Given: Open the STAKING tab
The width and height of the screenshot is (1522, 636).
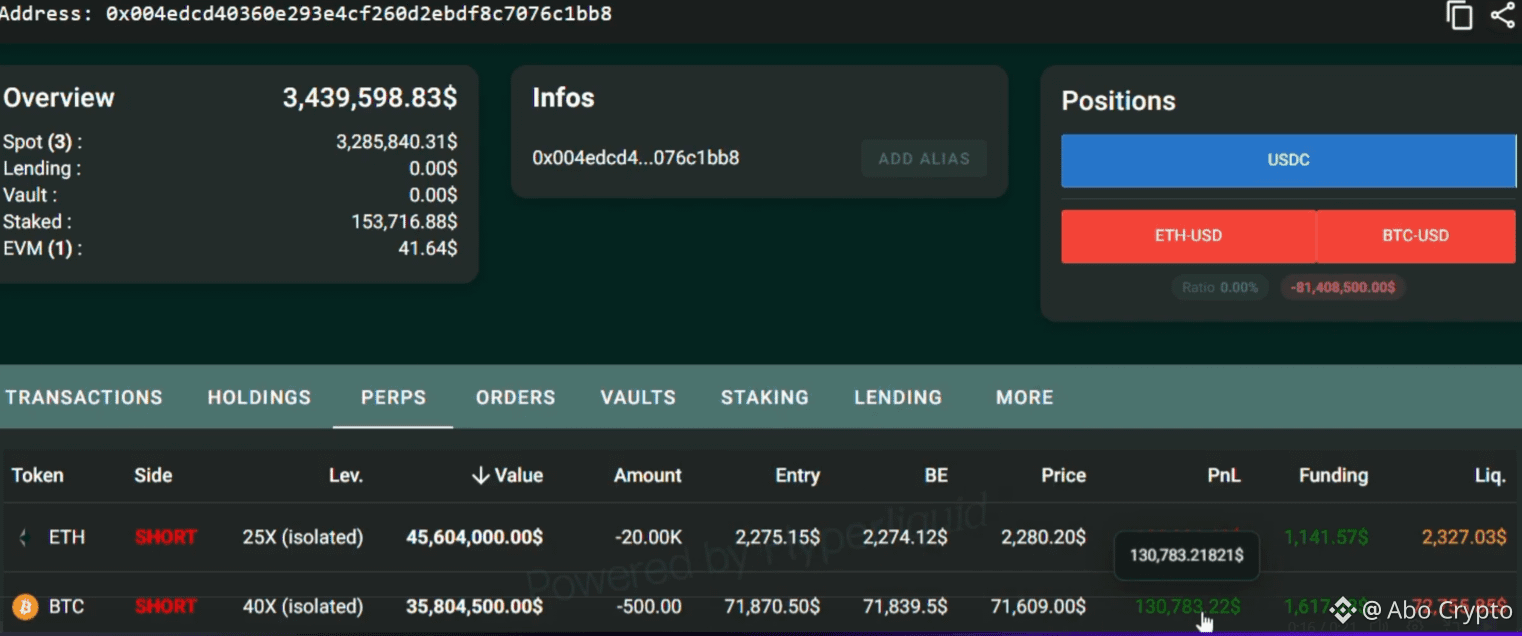Looking at the screenshot, I should tap(765, 397).
